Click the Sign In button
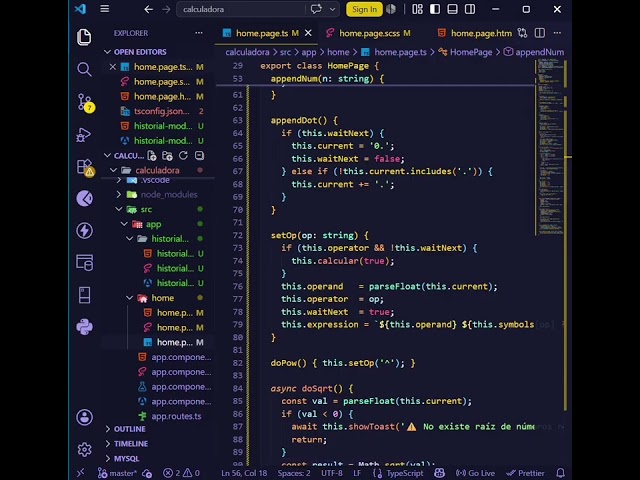Image resolution: width=640 pixels, height=480 pixels. (x=364, y=9)
